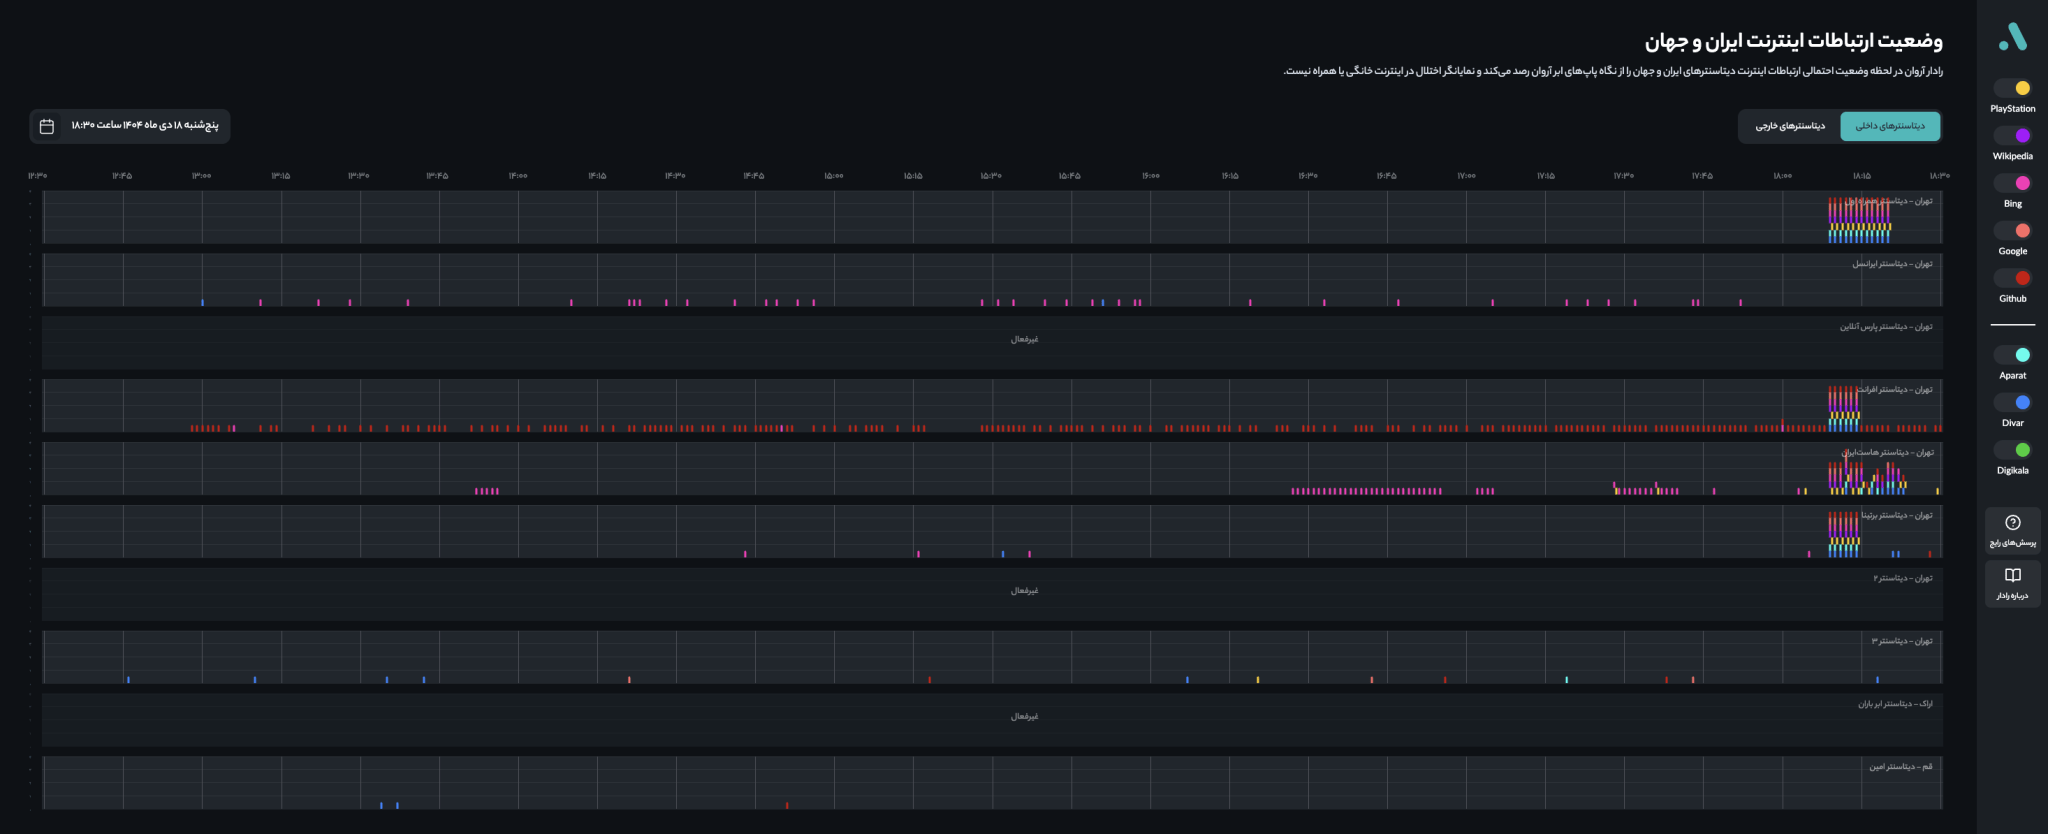Screen dimensions: 2048x834
Task: Toggle Google service visibility
Action: [x=2012, y=230]
